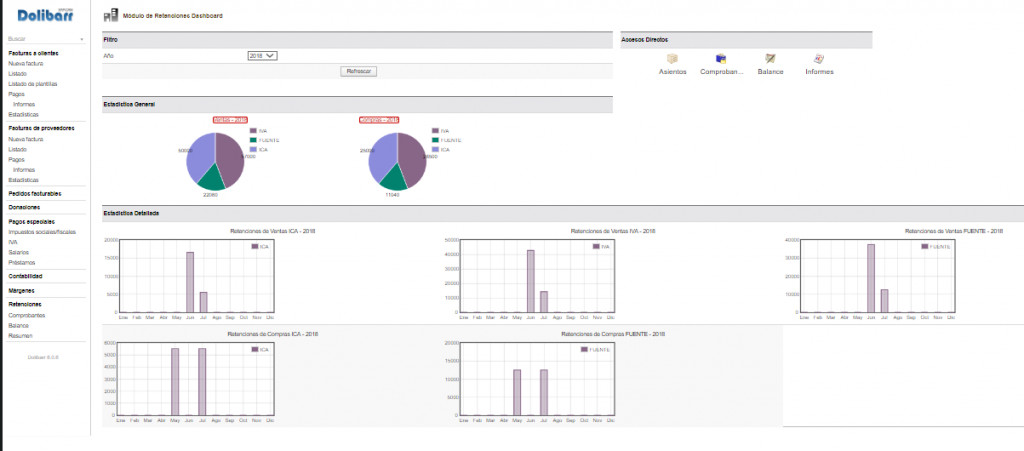The image size is (1024, 451).
Task: Click the Dolibarr logo
Action: (x=46, y=14)
